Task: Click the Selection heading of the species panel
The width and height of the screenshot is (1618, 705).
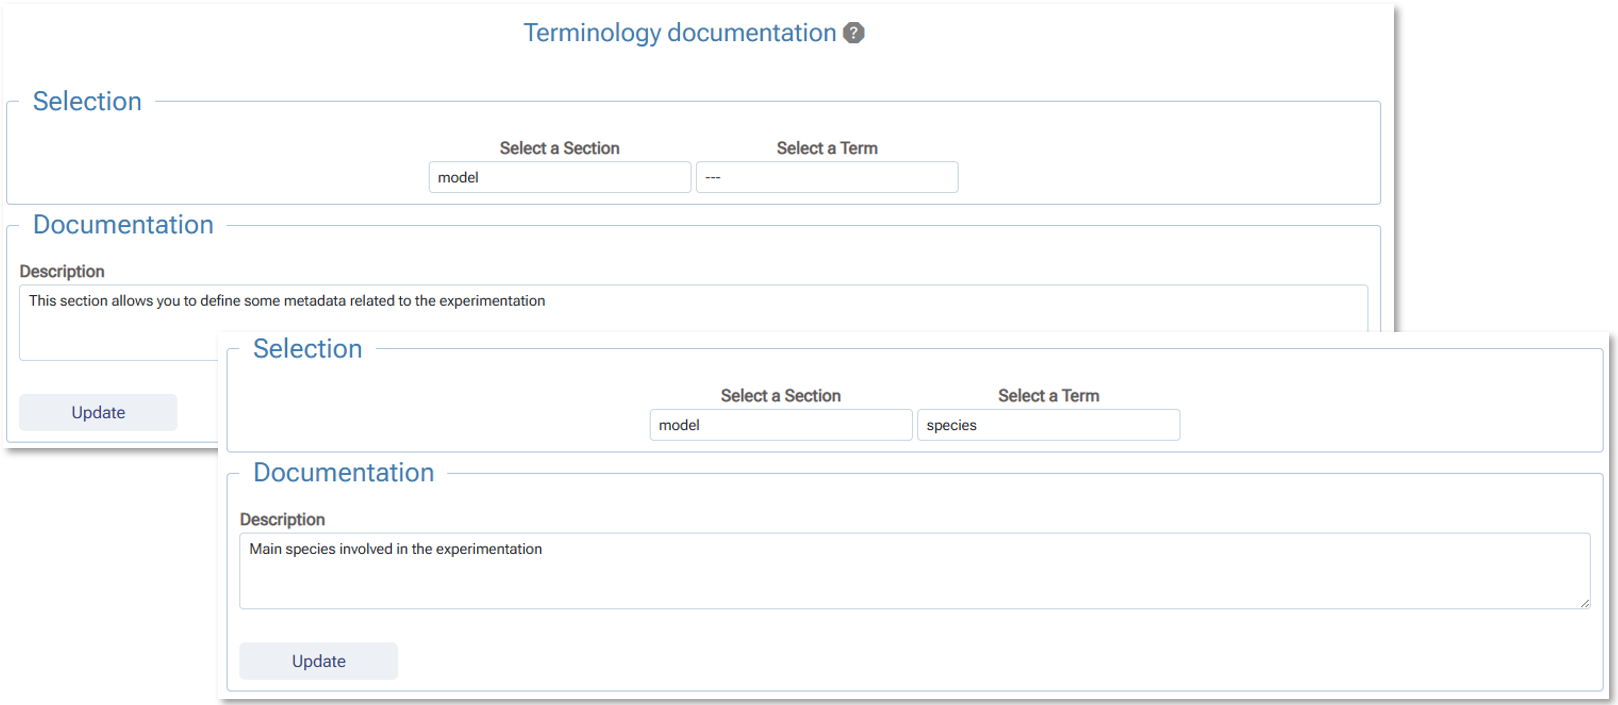Action: [307, 349]
